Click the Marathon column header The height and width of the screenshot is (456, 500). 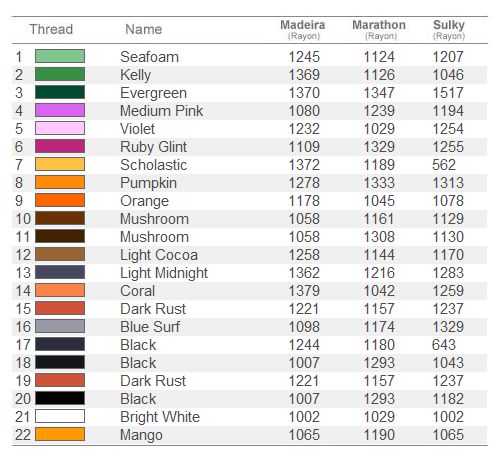point(379,29)
